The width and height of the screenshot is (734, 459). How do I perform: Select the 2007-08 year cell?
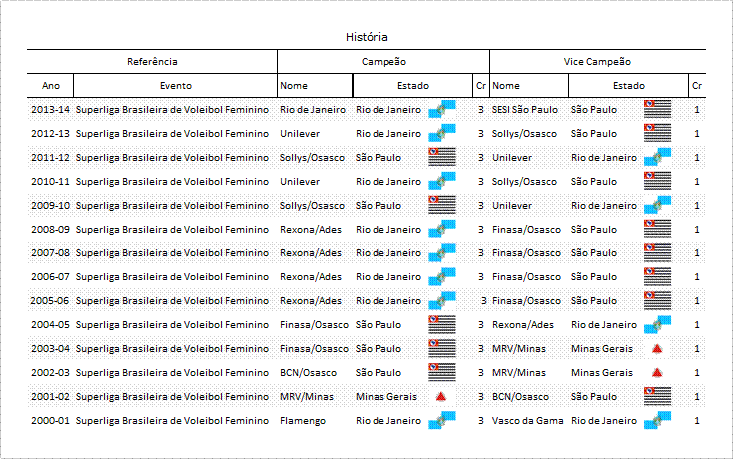pyautogui.click(x=50, y=253)
